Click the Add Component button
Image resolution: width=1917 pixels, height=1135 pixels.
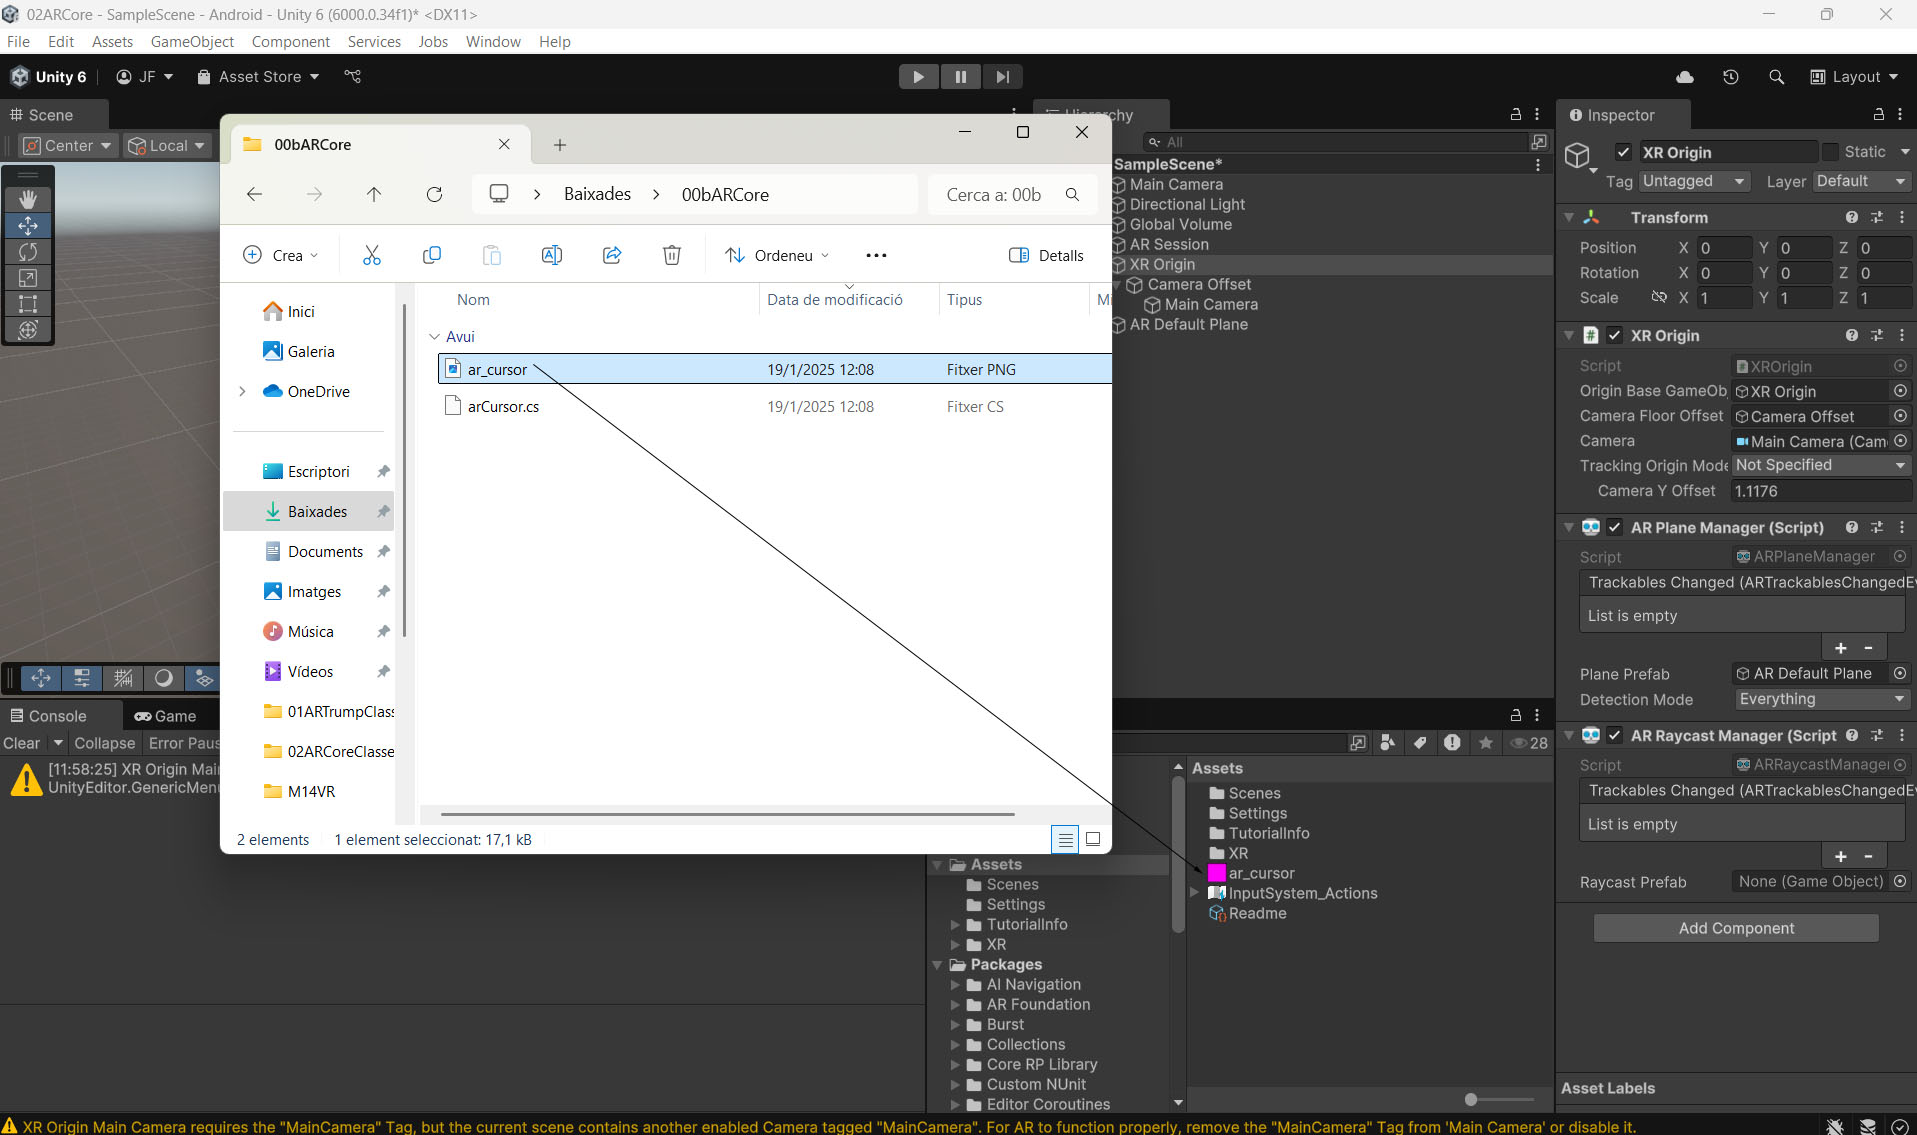[1735, 928]
